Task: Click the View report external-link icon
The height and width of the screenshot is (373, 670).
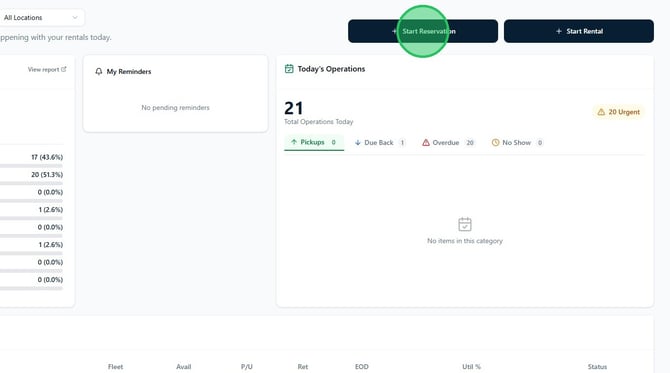Action: [64, 69]
